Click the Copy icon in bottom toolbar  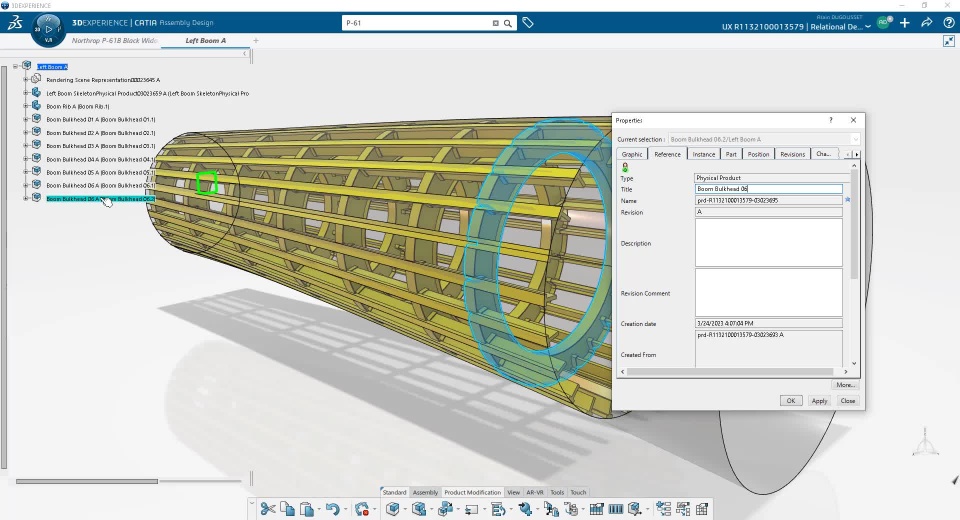(x=287, y=508)
